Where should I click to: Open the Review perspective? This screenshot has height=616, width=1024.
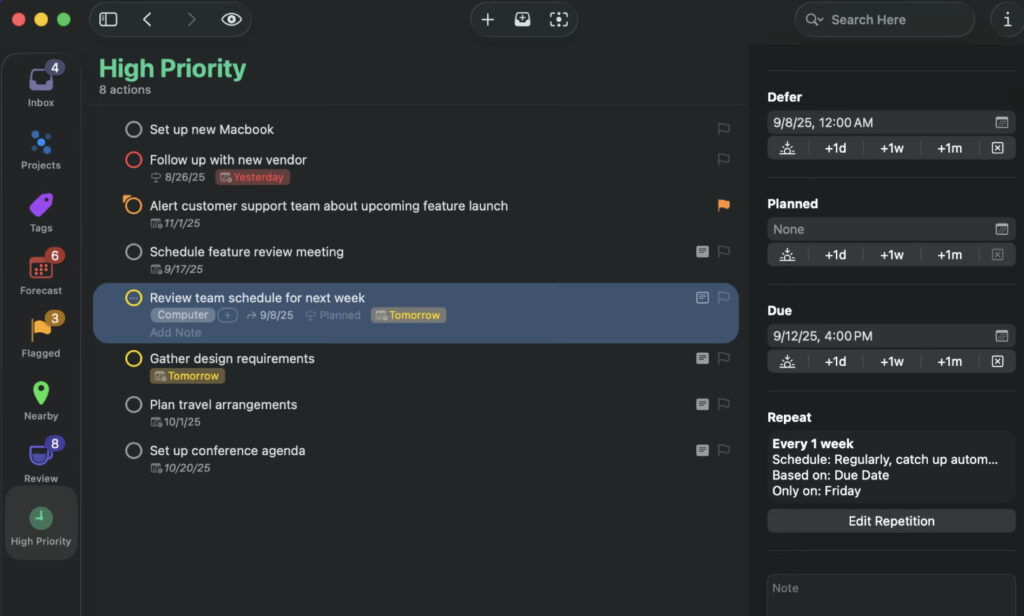point(41,461)
